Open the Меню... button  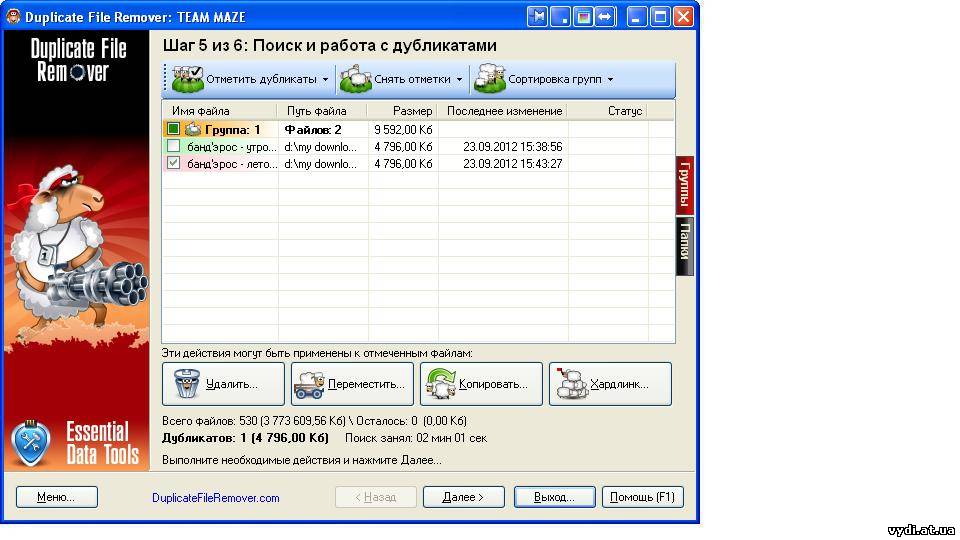point(56,497)
